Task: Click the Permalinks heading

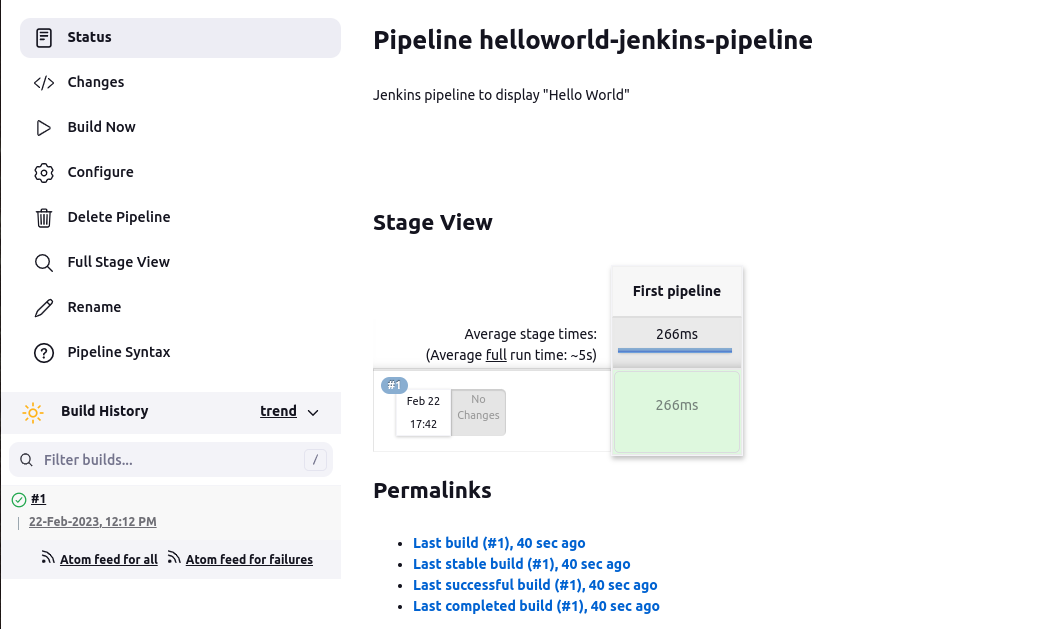Action: [432, 490]
